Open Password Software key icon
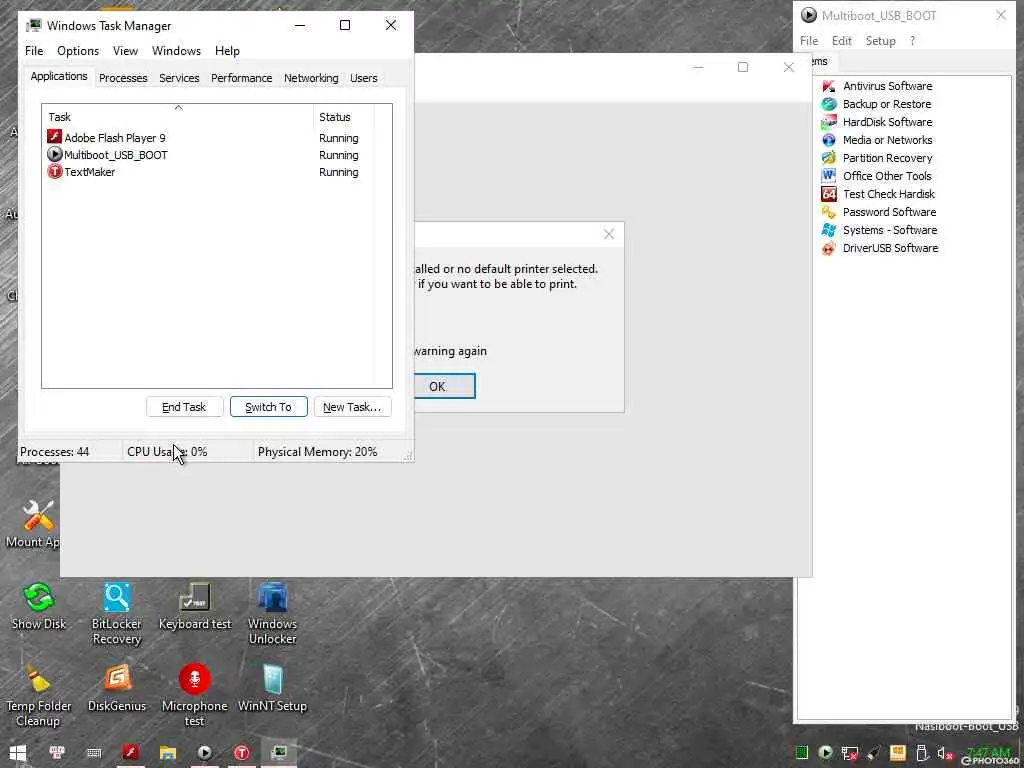 829,212
